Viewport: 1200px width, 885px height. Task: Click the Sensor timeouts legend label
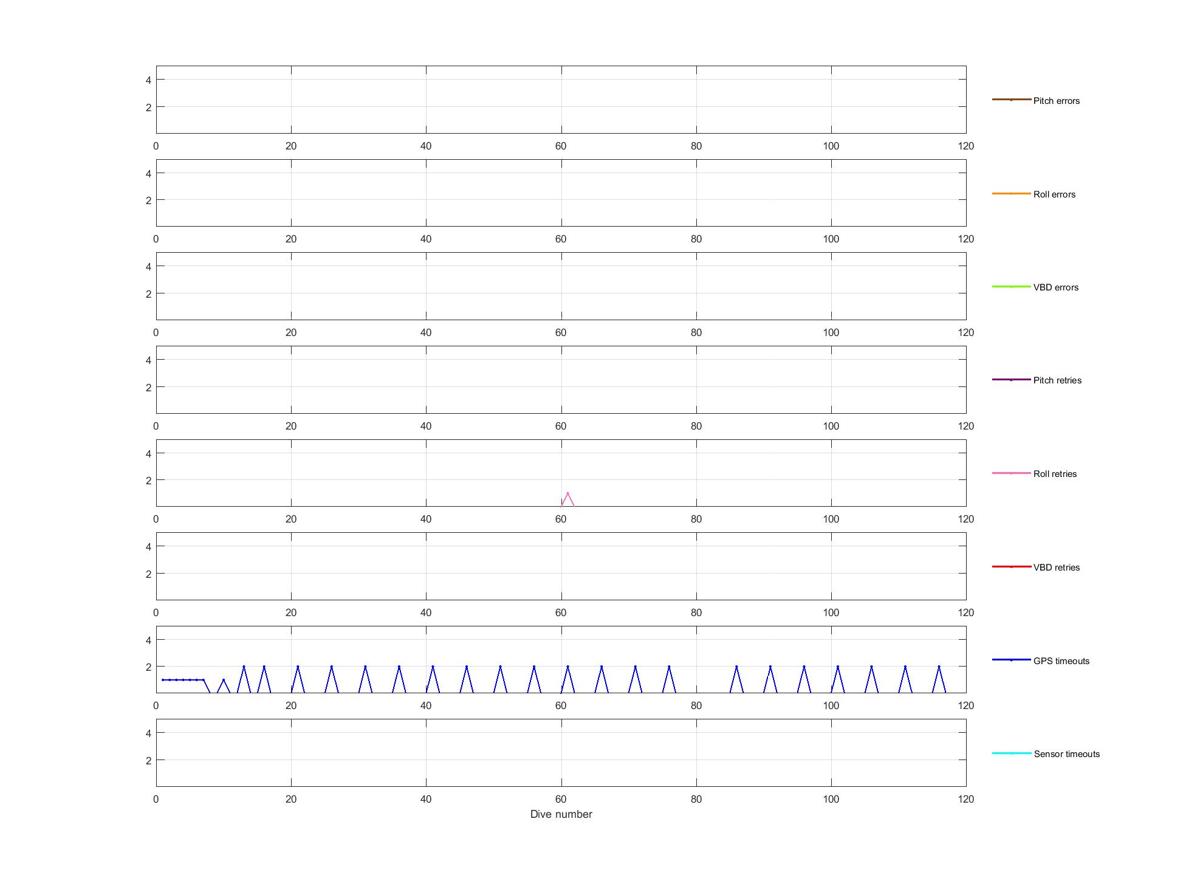point(1066,754)
